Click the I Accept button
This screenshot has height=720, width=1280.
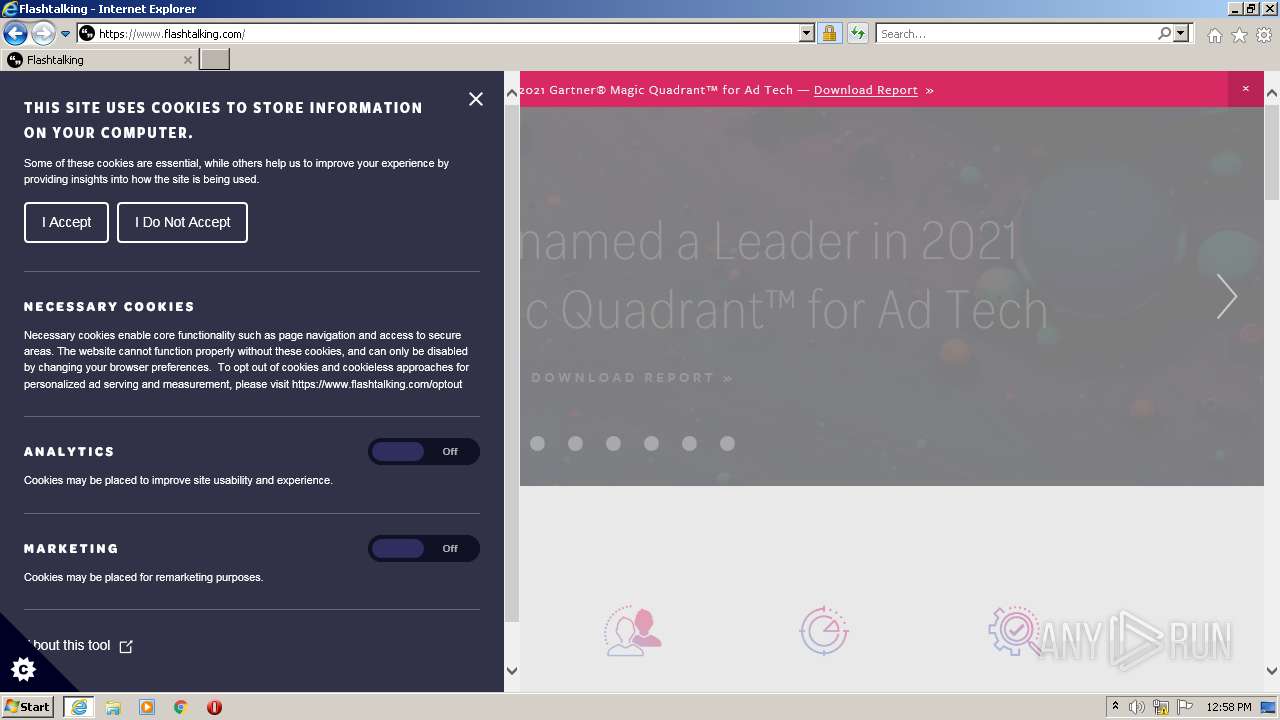pyautogui.click(x=66, y=222)
